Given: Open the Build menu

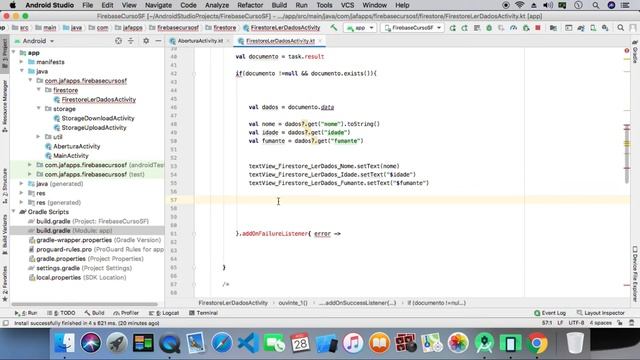Looking at the screenshot, I should click(x=279, y=5).
